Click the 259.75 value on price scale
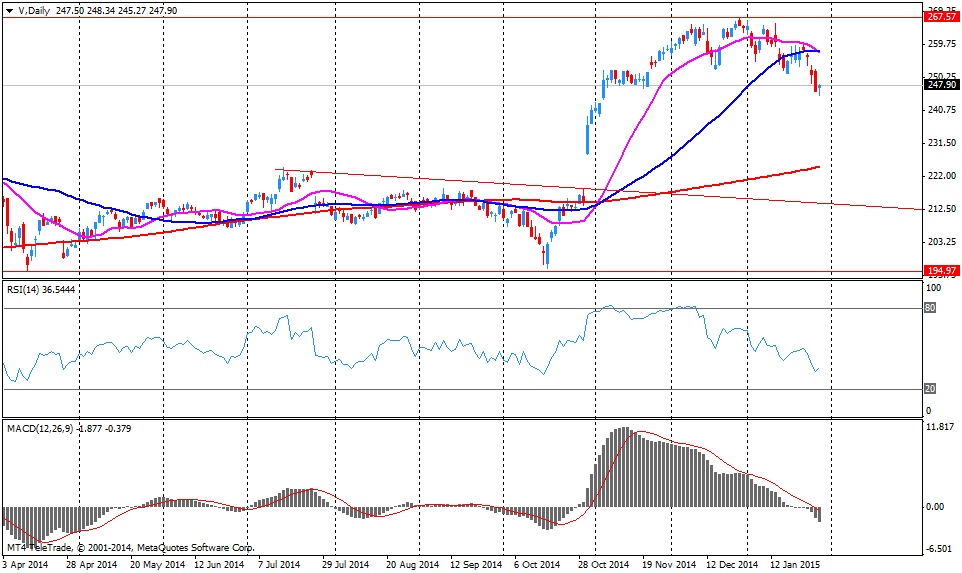Screen dimensions: 962x573 point(942,44)
